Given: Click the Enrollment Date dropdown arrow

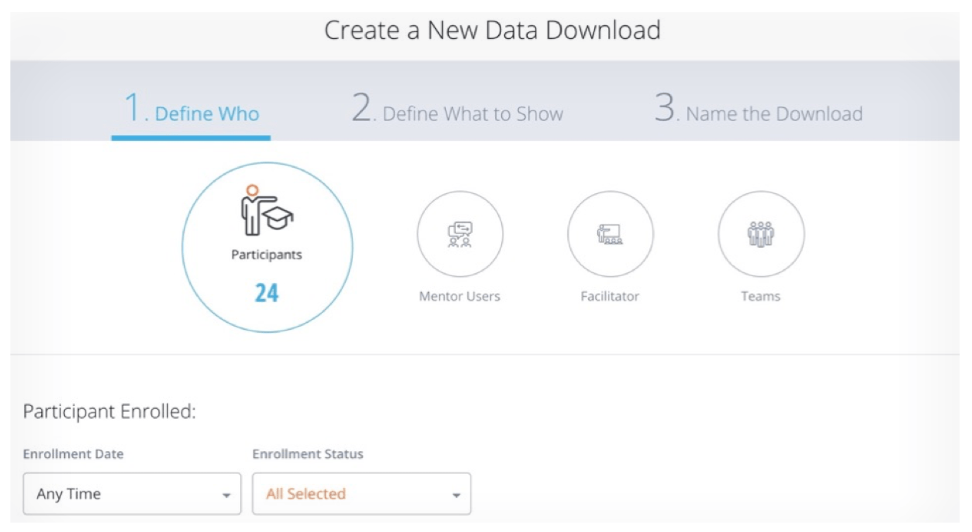Looking at the screenshot, I should coord(226,494).
